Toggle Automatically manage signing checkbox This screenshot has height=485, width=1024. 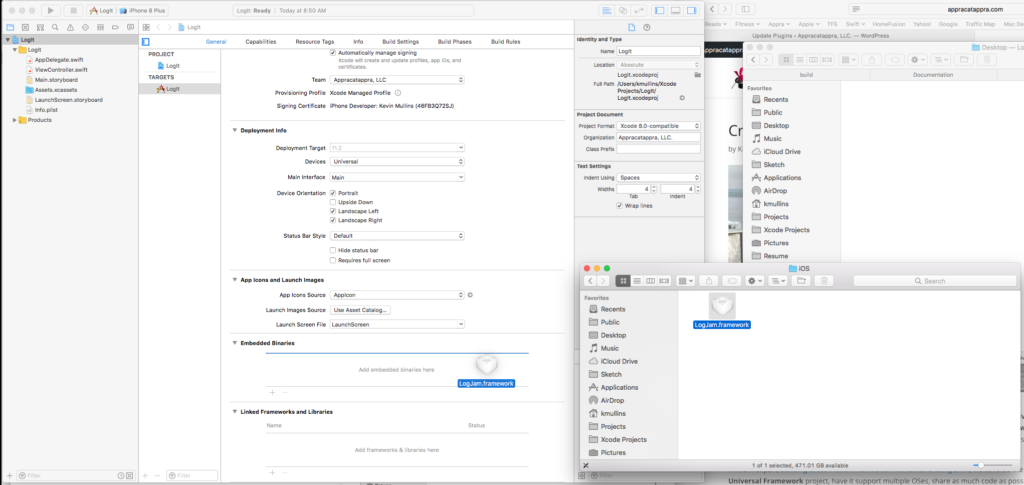click(333, 52)
